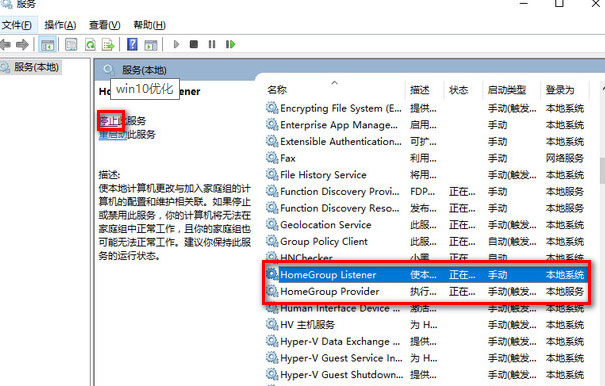Click gear icon of Geolocation Service
Viewport: 605px width, 386px height.
[x=272, y=225]
